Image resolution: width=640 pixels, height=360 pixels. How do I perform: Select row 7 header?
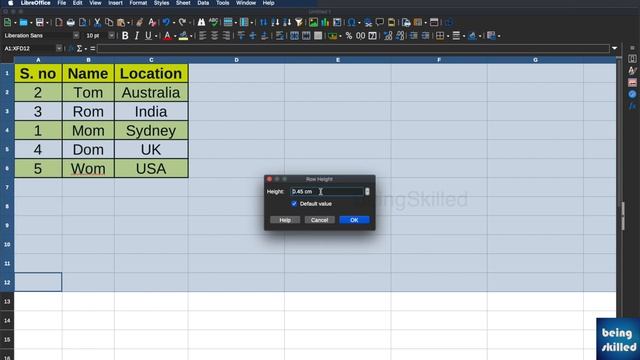tap(7, 187)
